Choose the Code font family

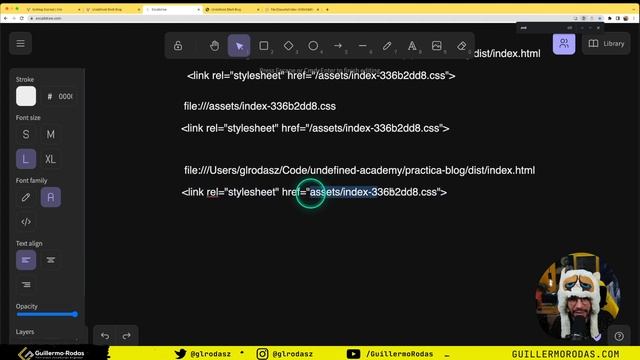(x=26, y=222)
